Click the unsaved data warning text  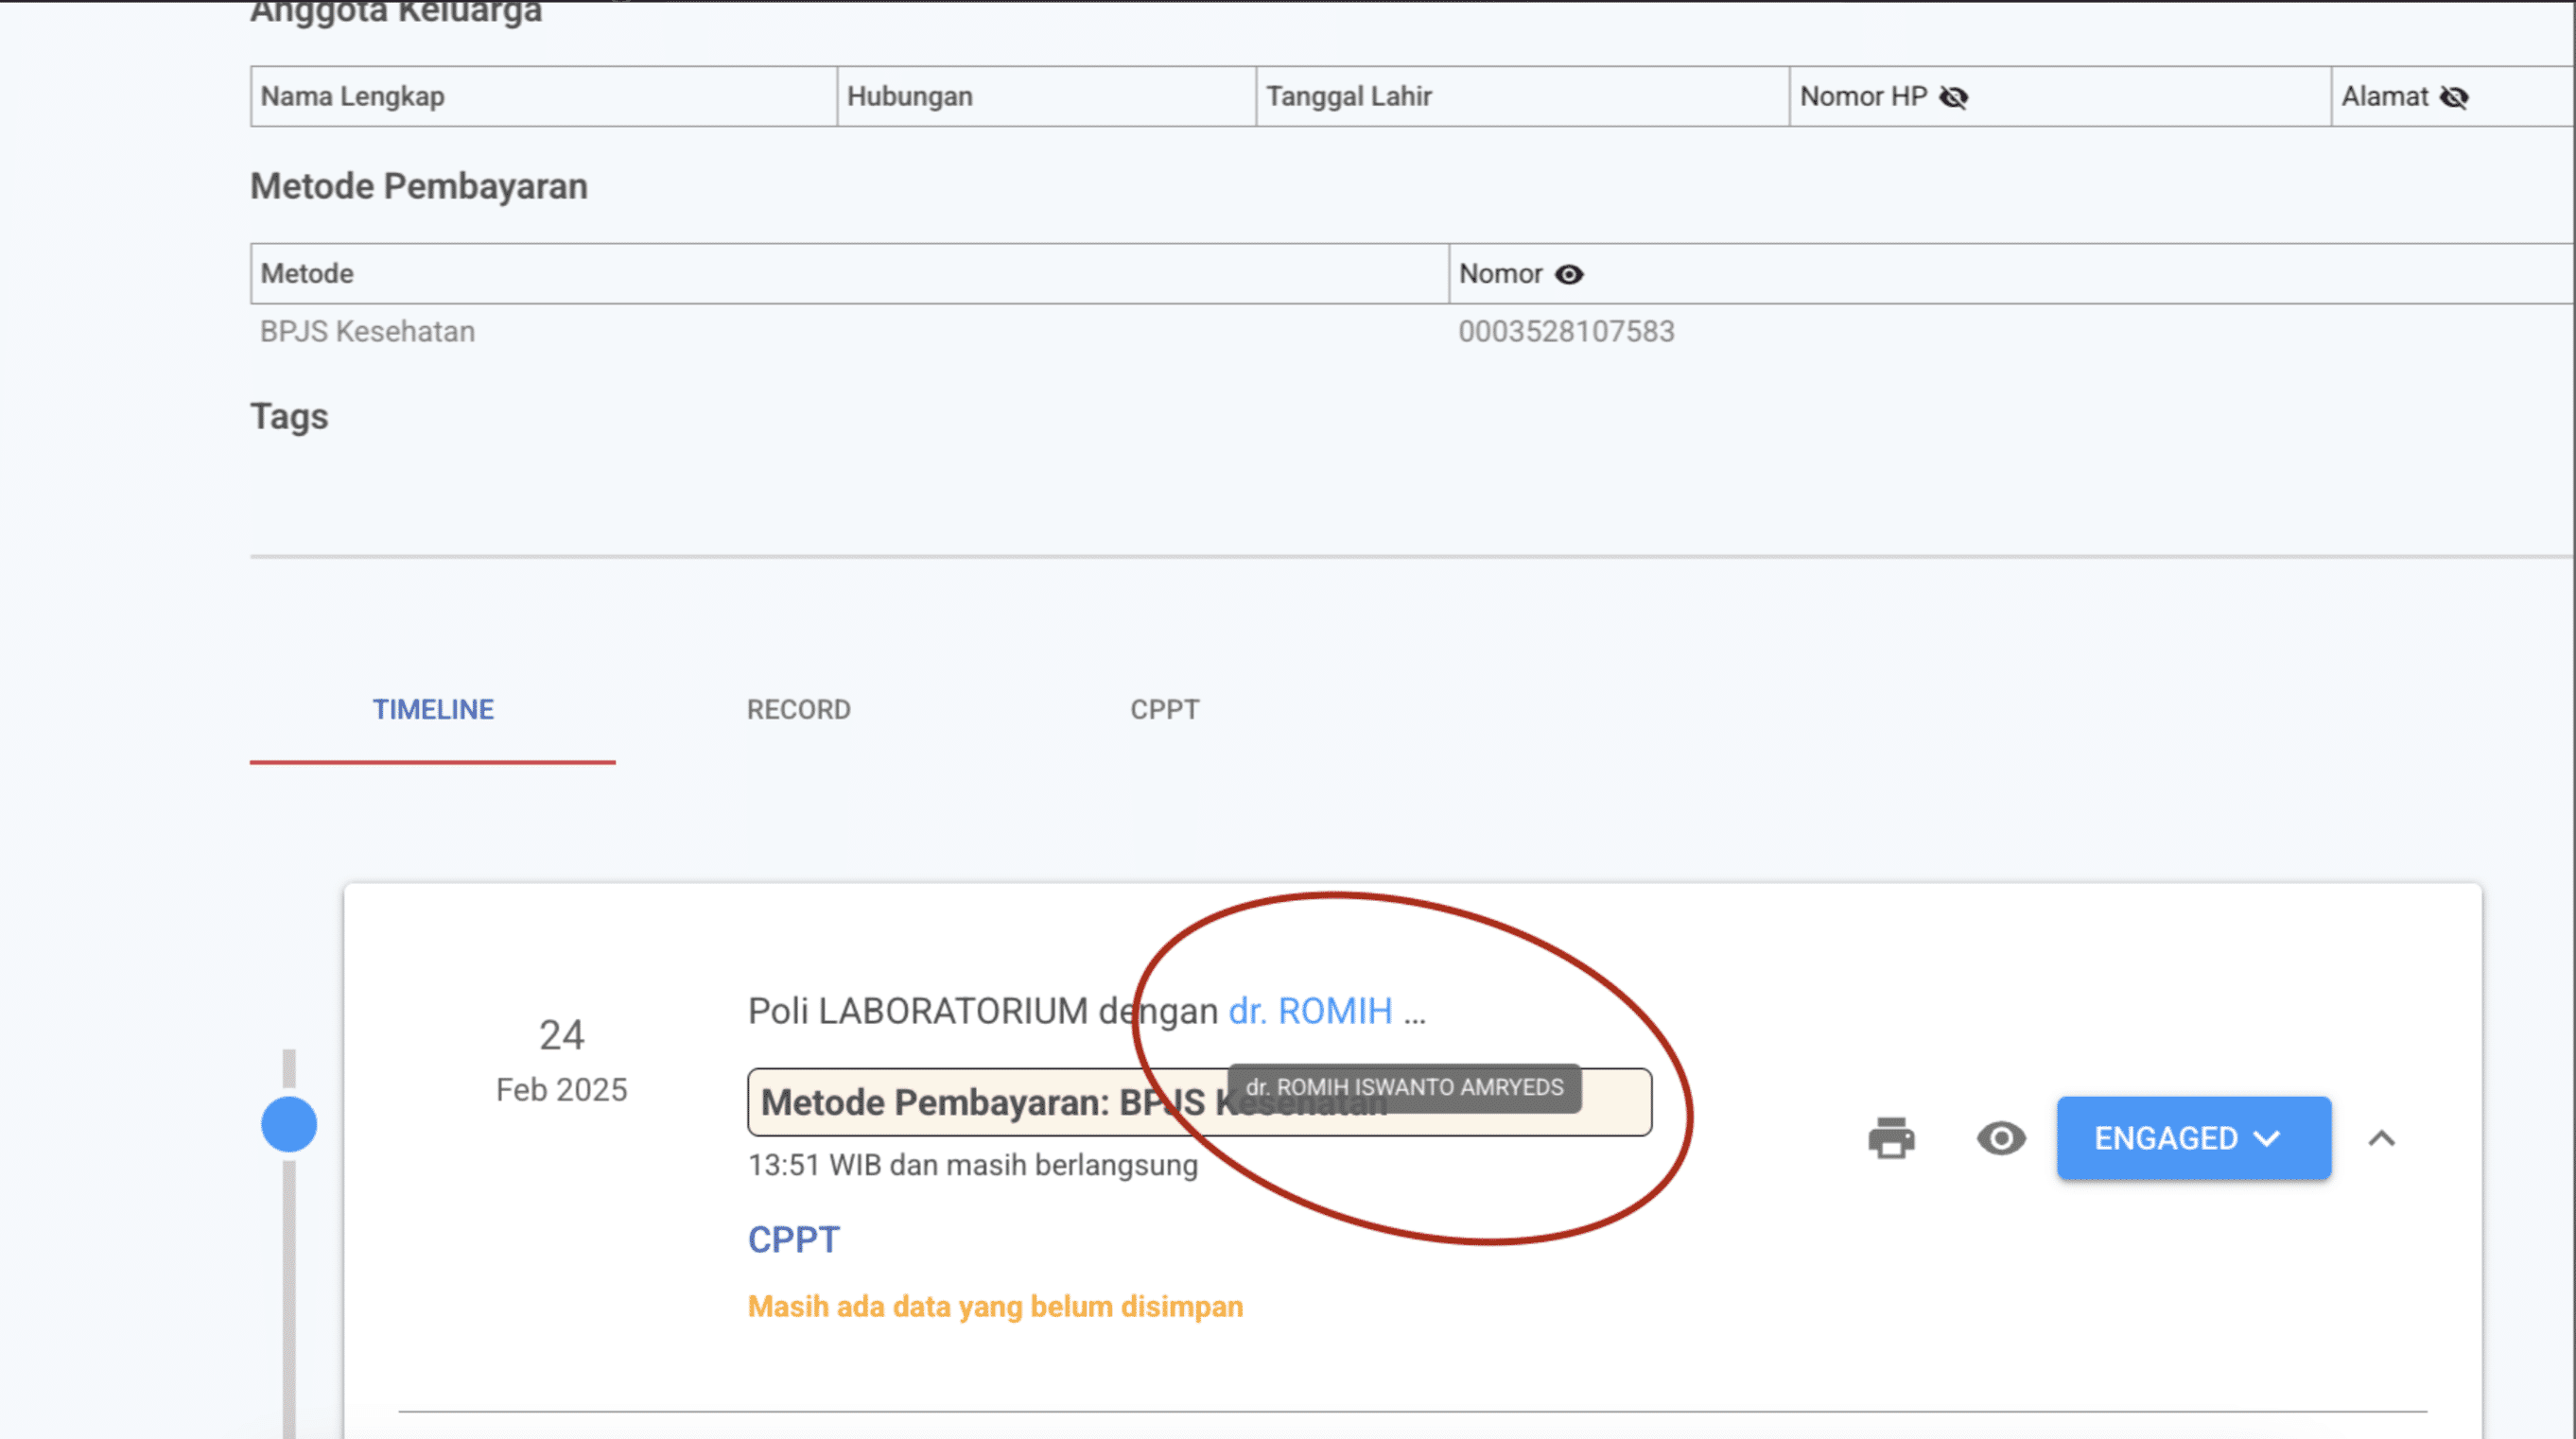(995, 1306)
